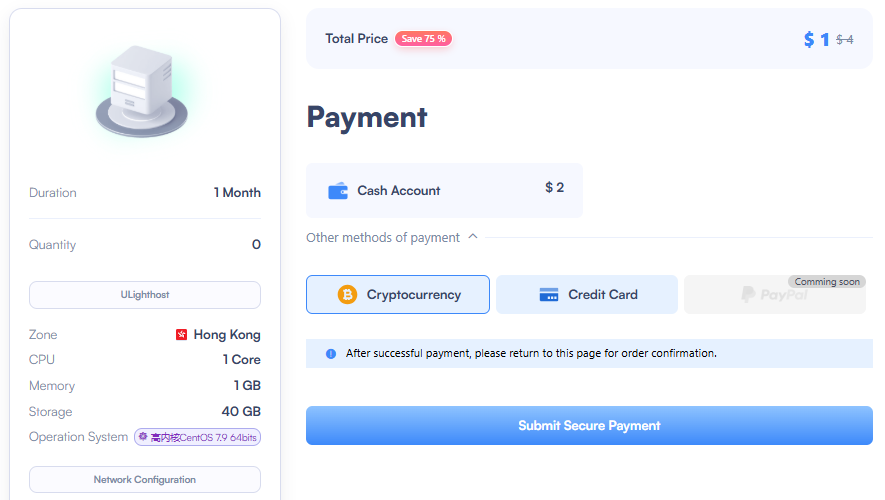Collapse Other methods of payment chevron
Viewport: 885px width, 500px height.
[473, 236]
